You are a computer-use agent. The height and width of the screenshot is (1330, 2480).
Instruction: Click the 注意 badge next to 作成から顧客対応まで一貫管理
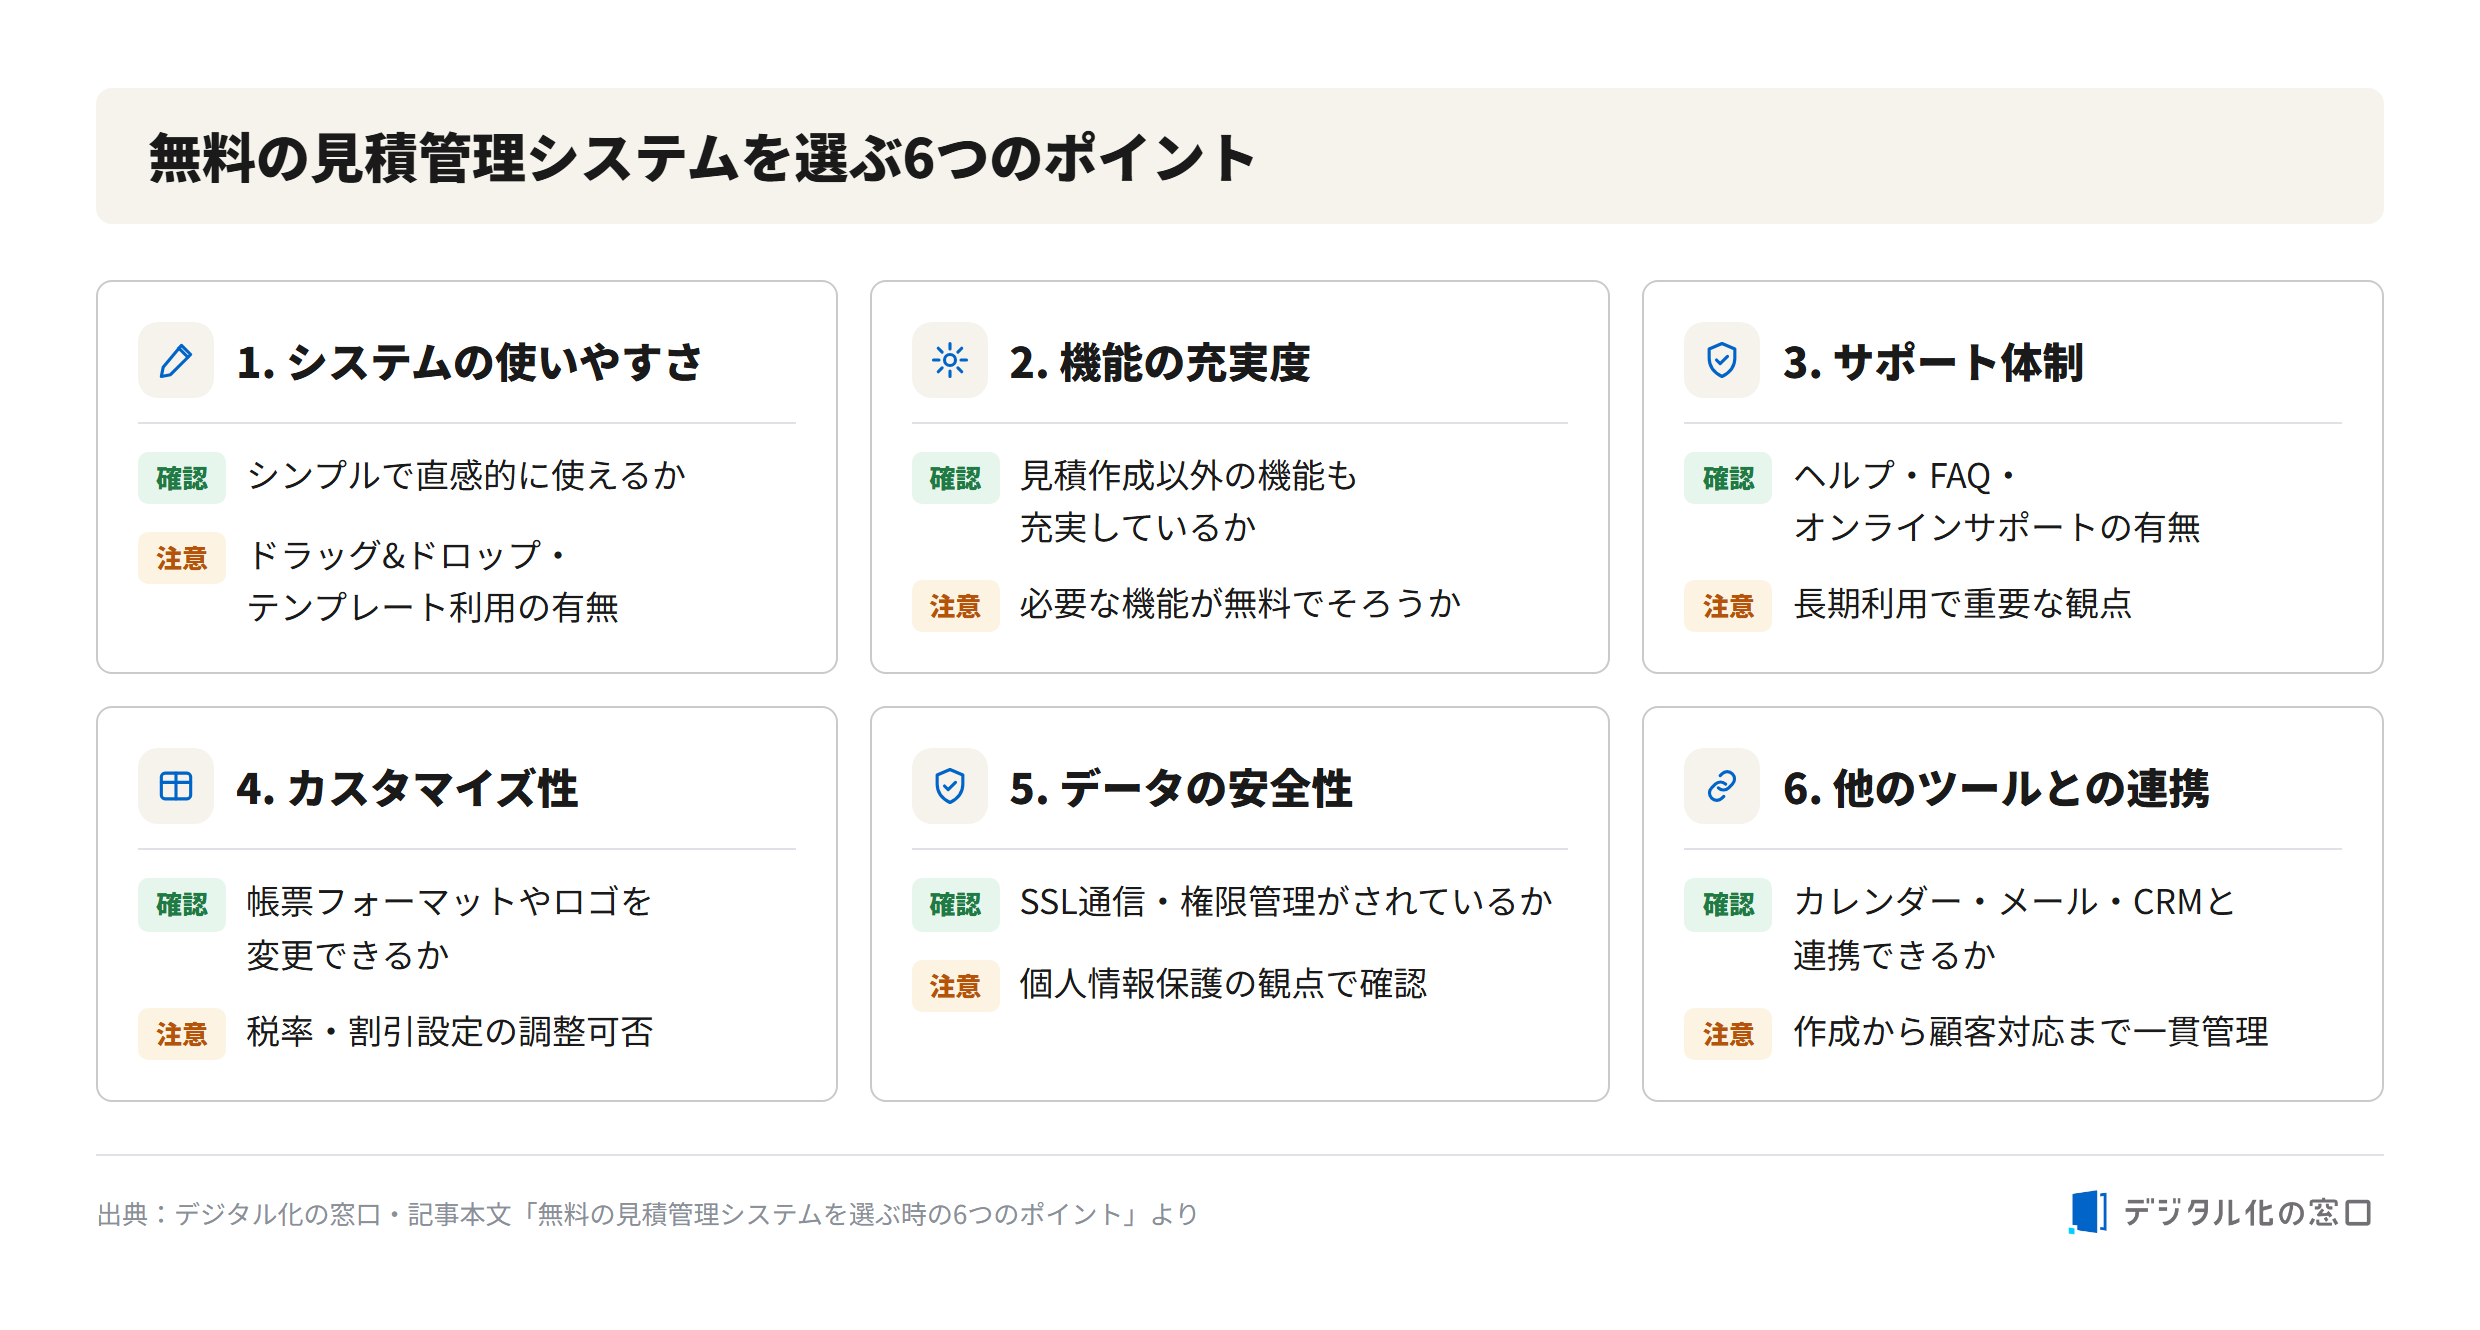(x=1728, y=1034)
